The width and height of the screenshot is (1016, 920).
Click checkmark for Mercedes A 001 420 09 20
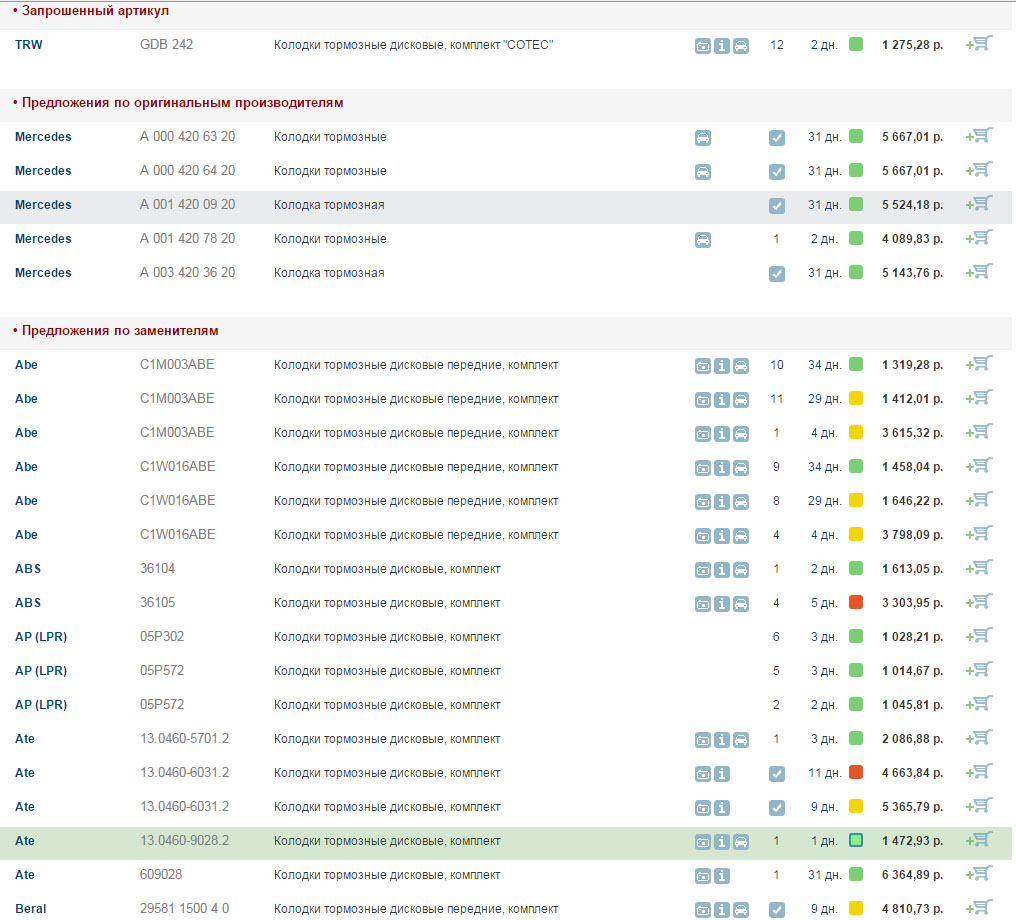tap(777, 206)
